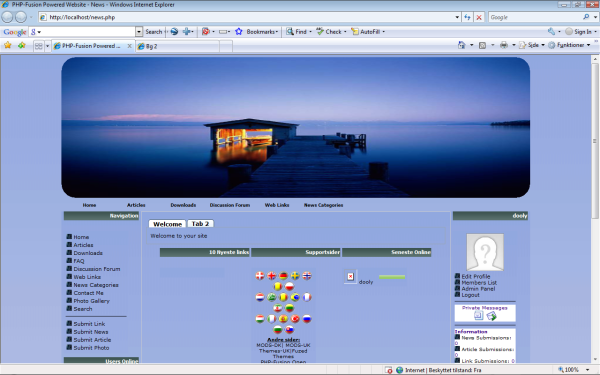
Task: Click the vertical page scrollbar
Action: tap(595, 209)
